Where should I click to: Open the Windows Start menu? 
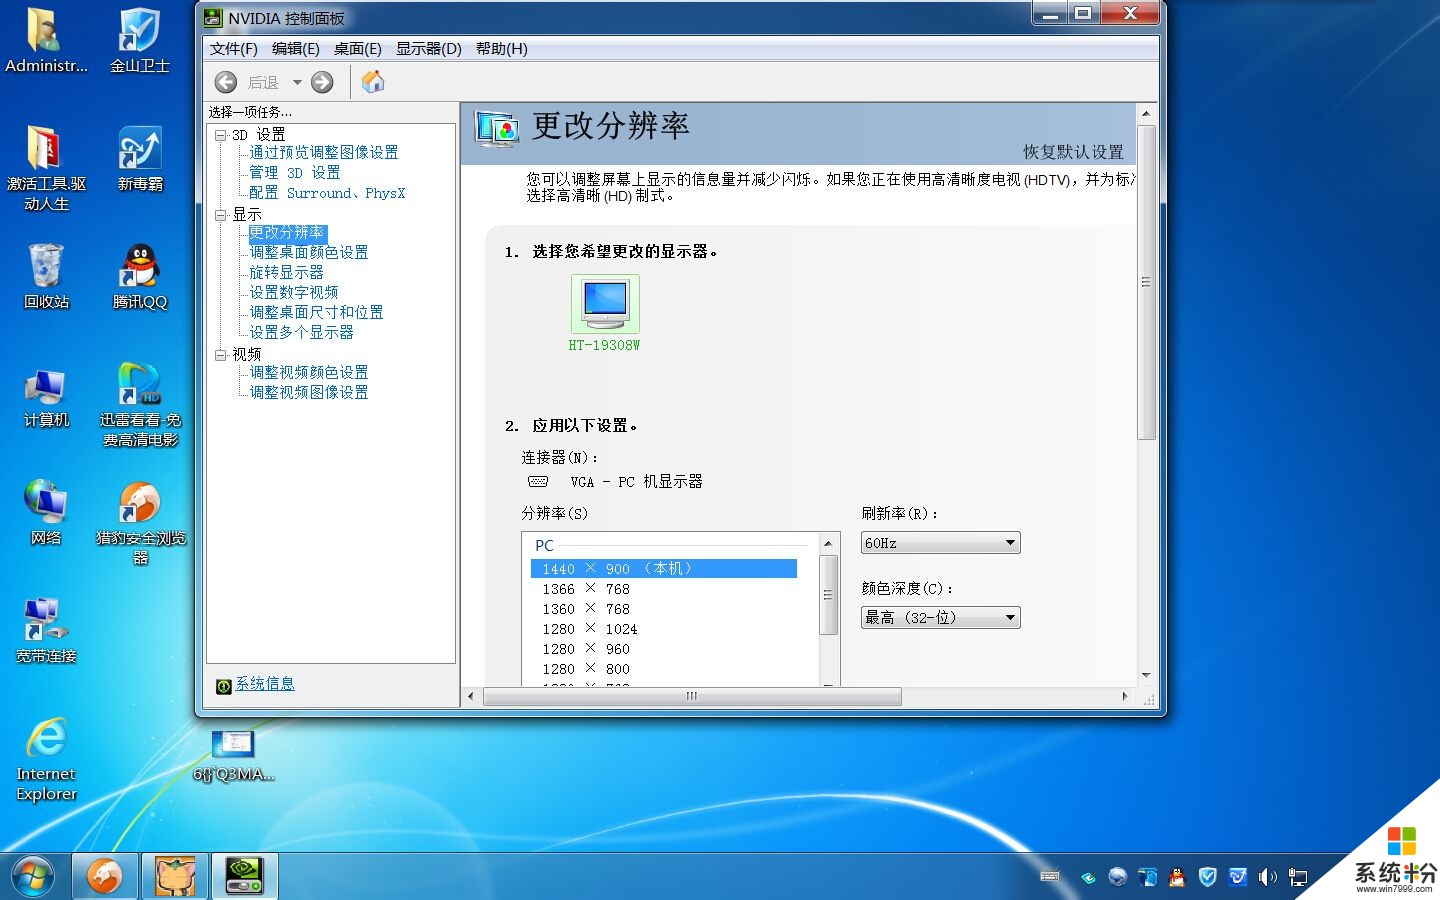(x=33, y=876)
